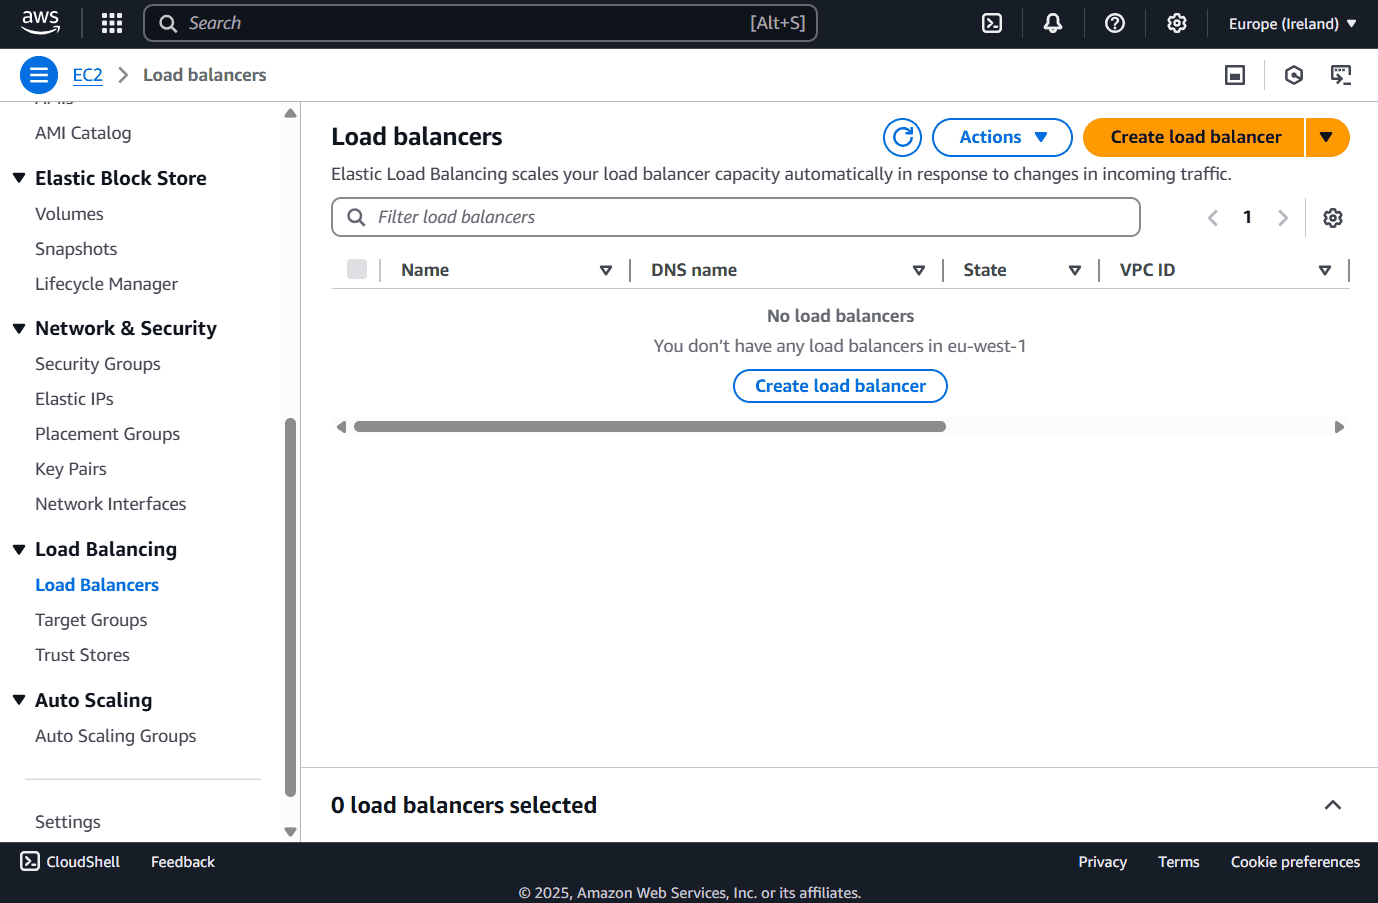Open Settings in the sidebar
Viewport: 1378px width, 903px height.
tap(68, 822)
